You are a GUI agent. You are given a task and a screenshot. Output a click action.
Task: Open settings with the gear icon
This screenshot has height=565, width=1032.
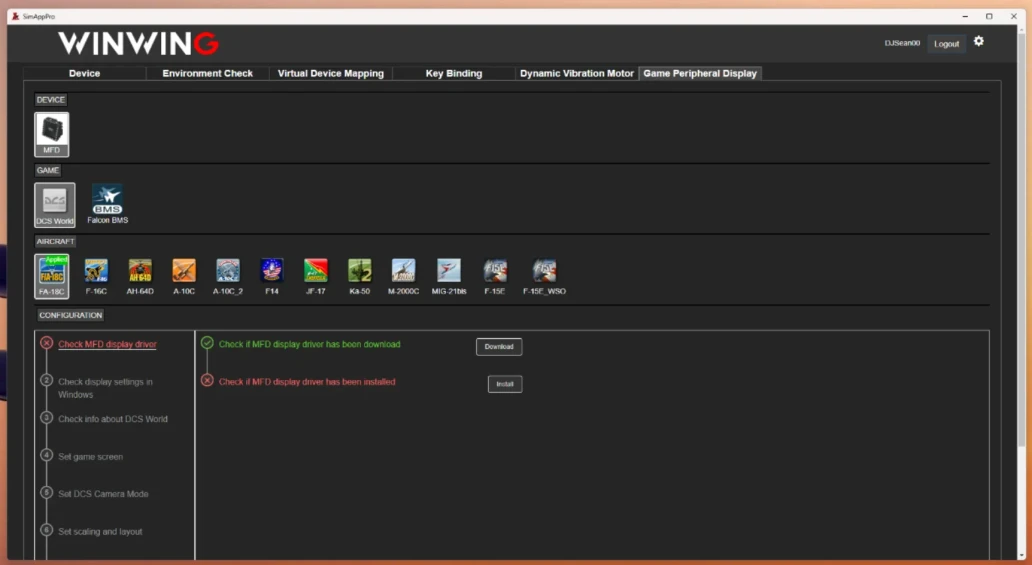(979, 41)
